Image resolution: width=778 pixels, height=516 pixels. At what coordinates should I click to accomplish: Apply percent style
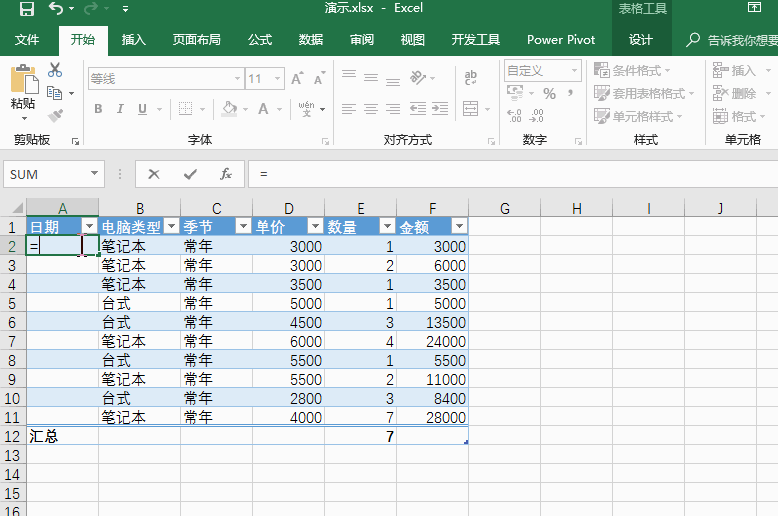tap(549, 93)
